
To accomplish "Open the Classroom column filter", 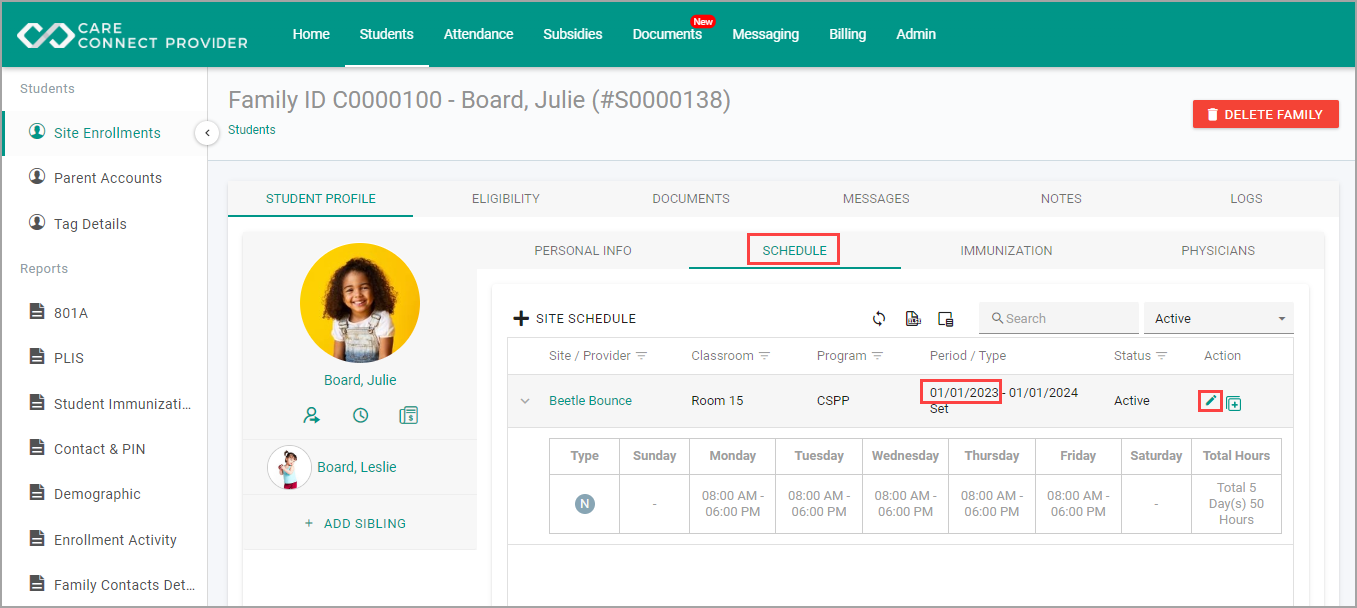I will tap(764, 356).
